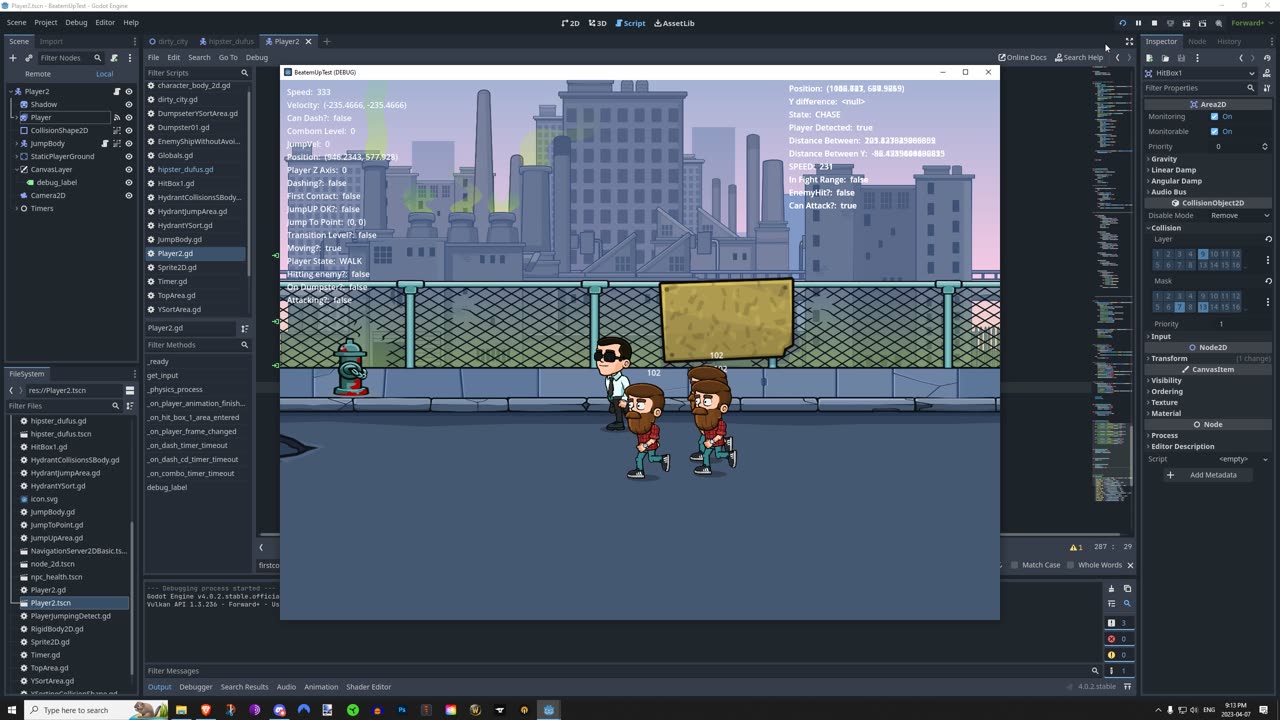Switch to the Import dock tab
Image resolution: width=1280 pixels, height=720 pixels.
click(x=51, y=41)
